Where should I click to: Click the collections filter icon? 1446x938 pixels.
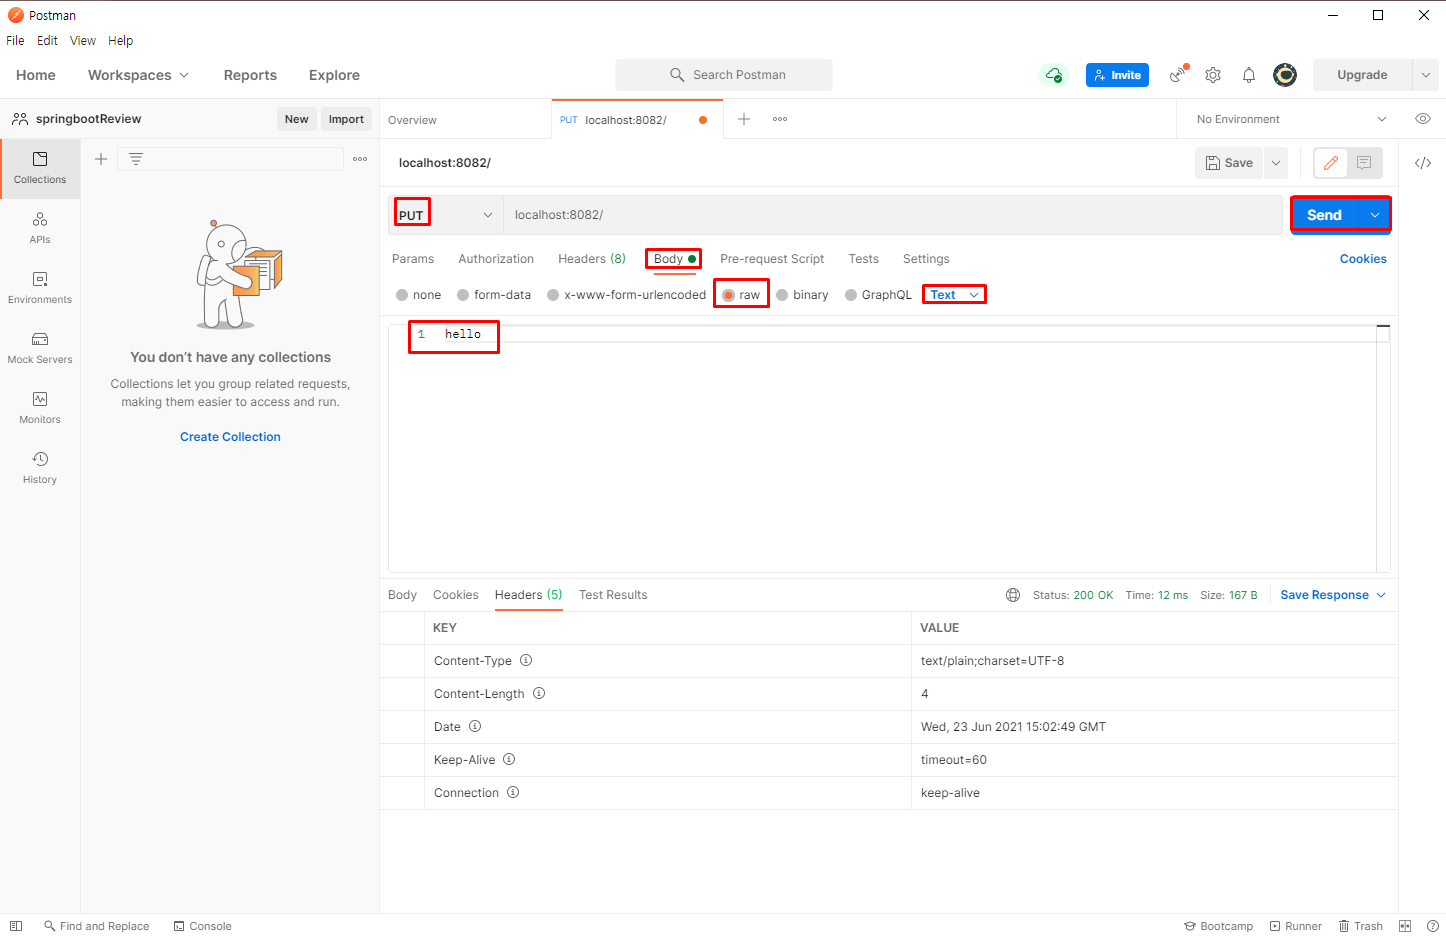136,159
